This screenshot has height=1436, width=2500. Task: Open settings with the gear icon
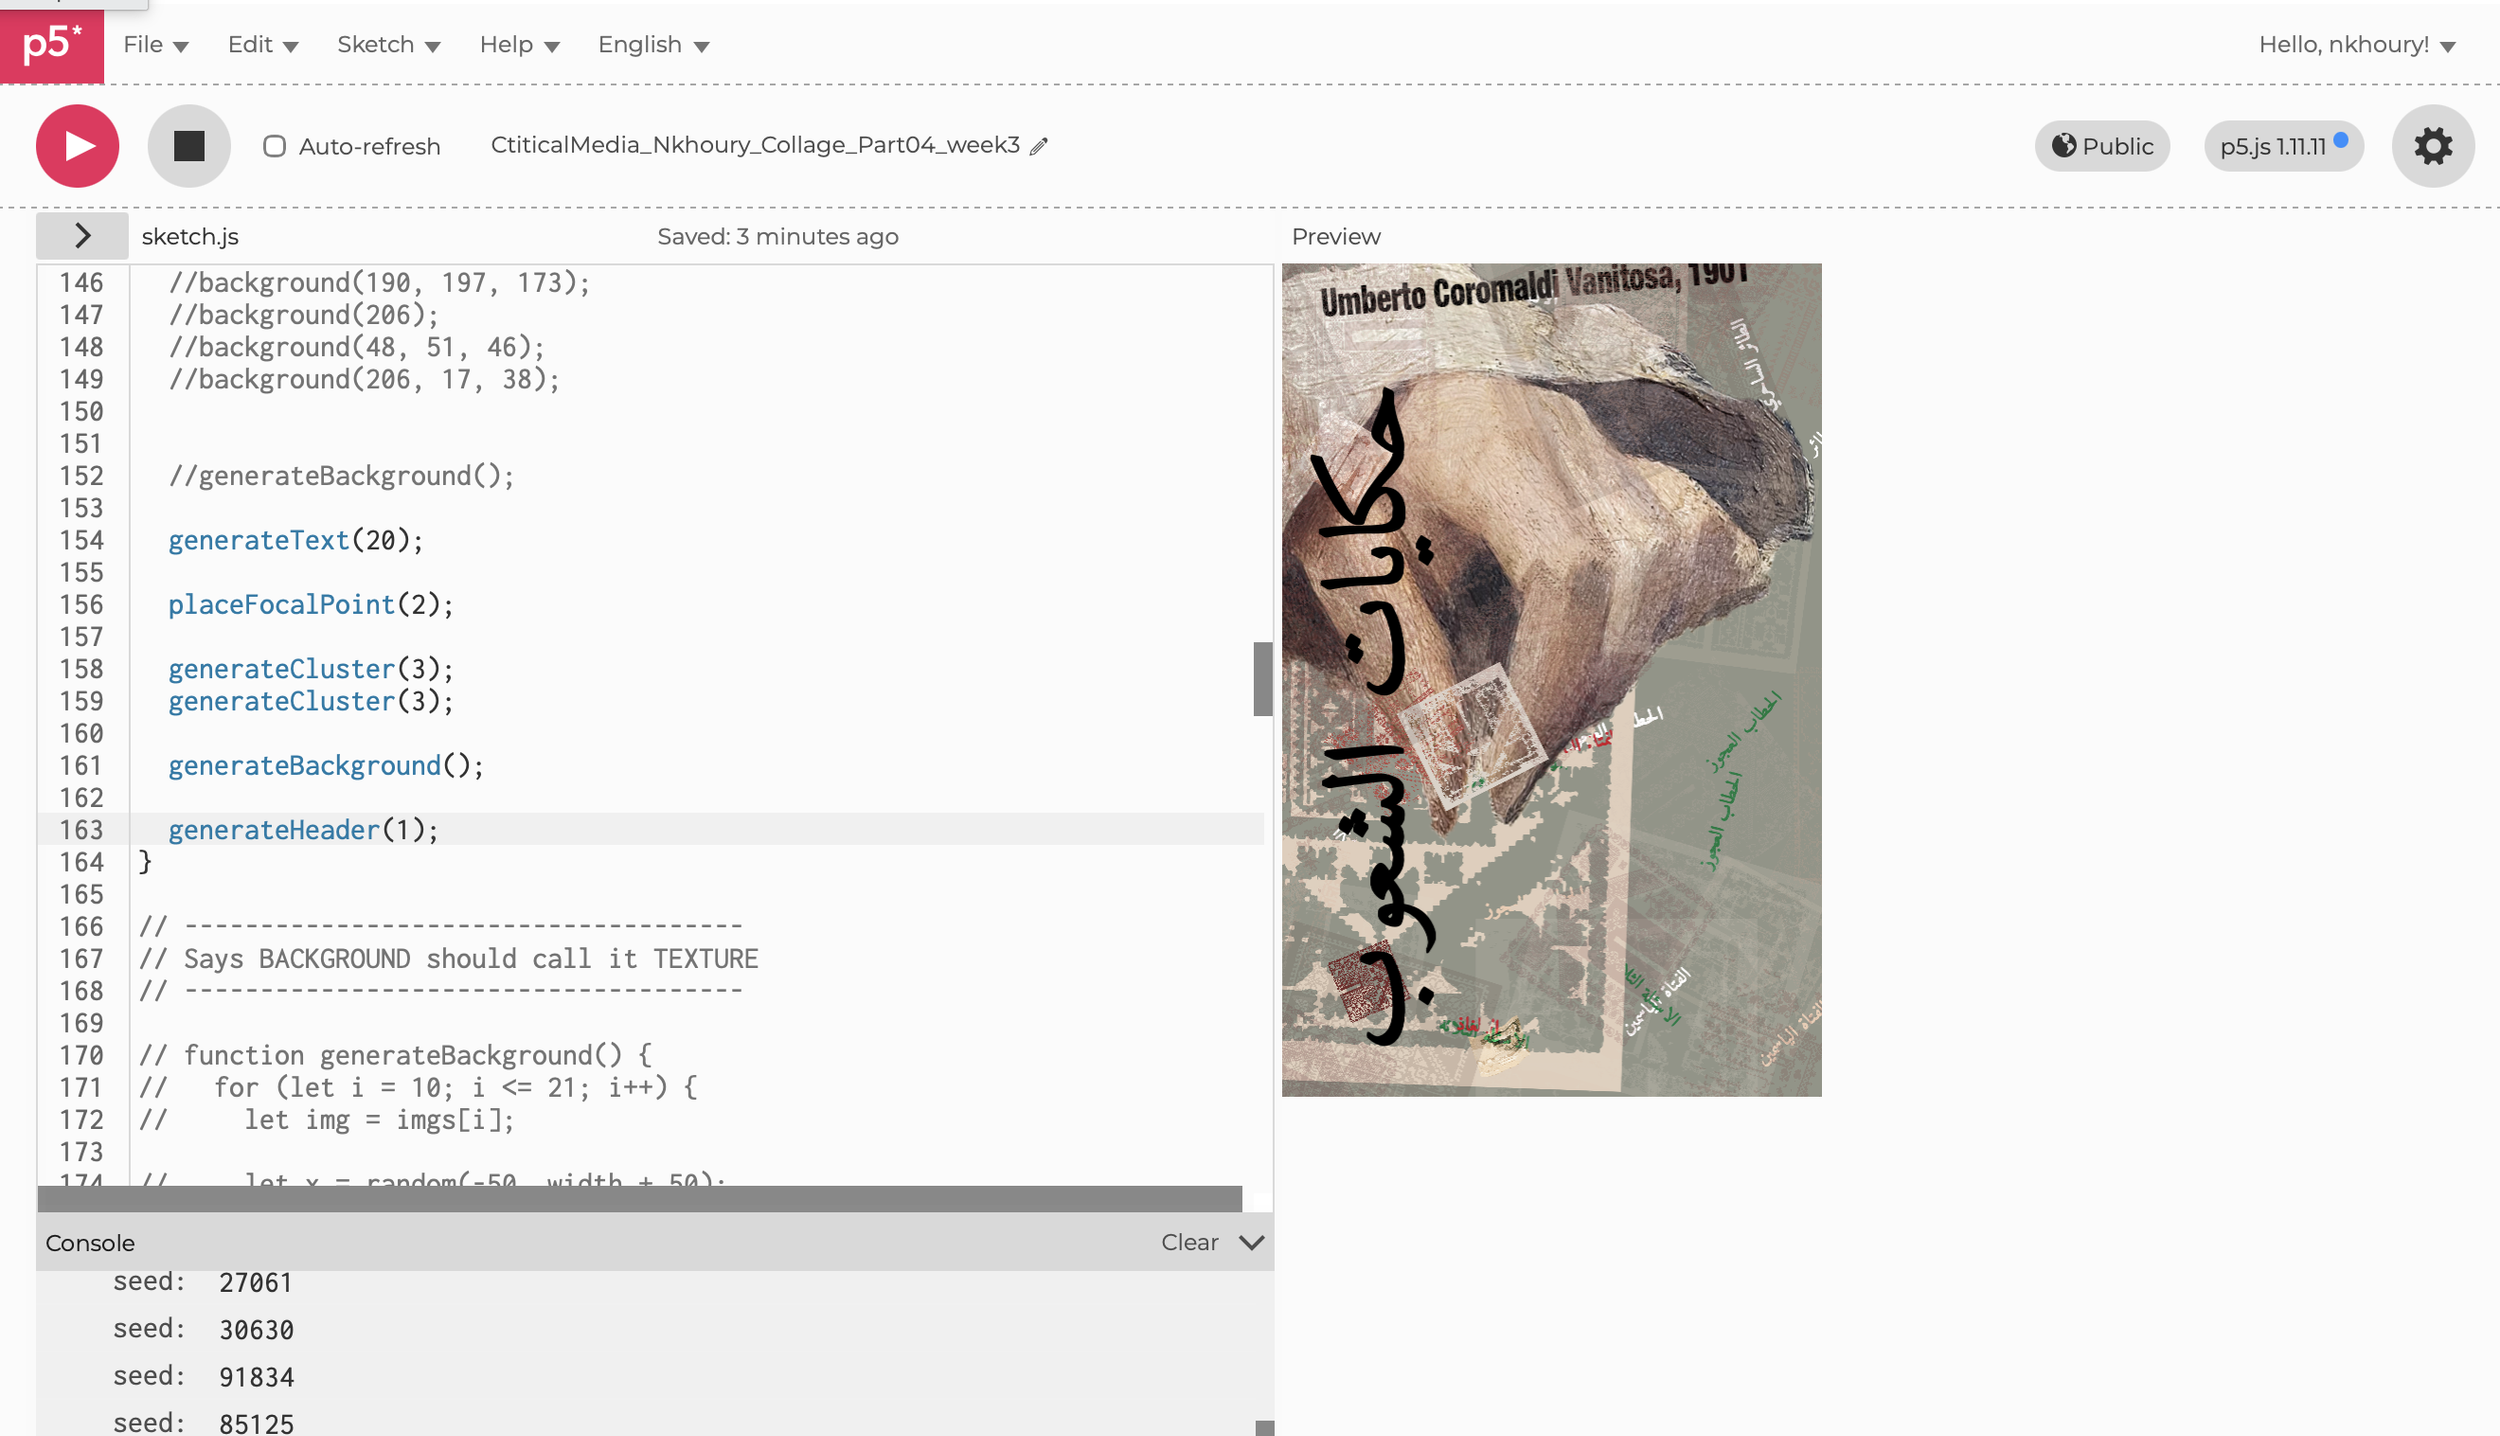point(2433,146)
